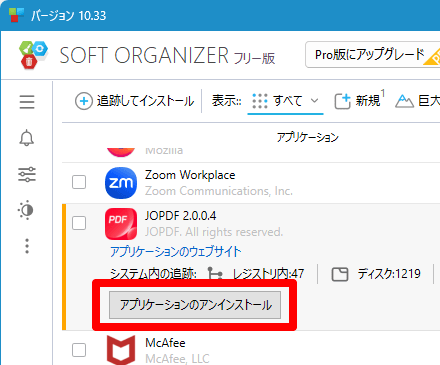Screen dimensions: 440x365
Task: Click アプリケーションのアンインストール button
Action: click(x=195, y=305)
